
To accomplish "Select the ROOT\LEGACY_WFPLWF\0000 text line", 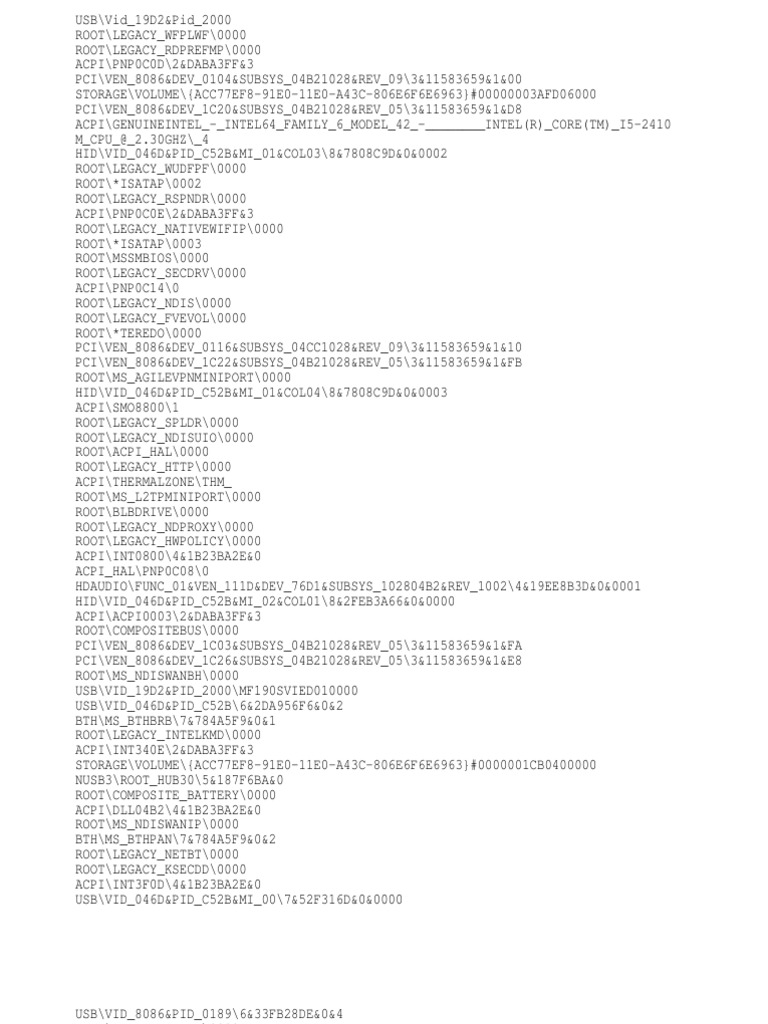I will pyautogui.click(x=161, y=35).
